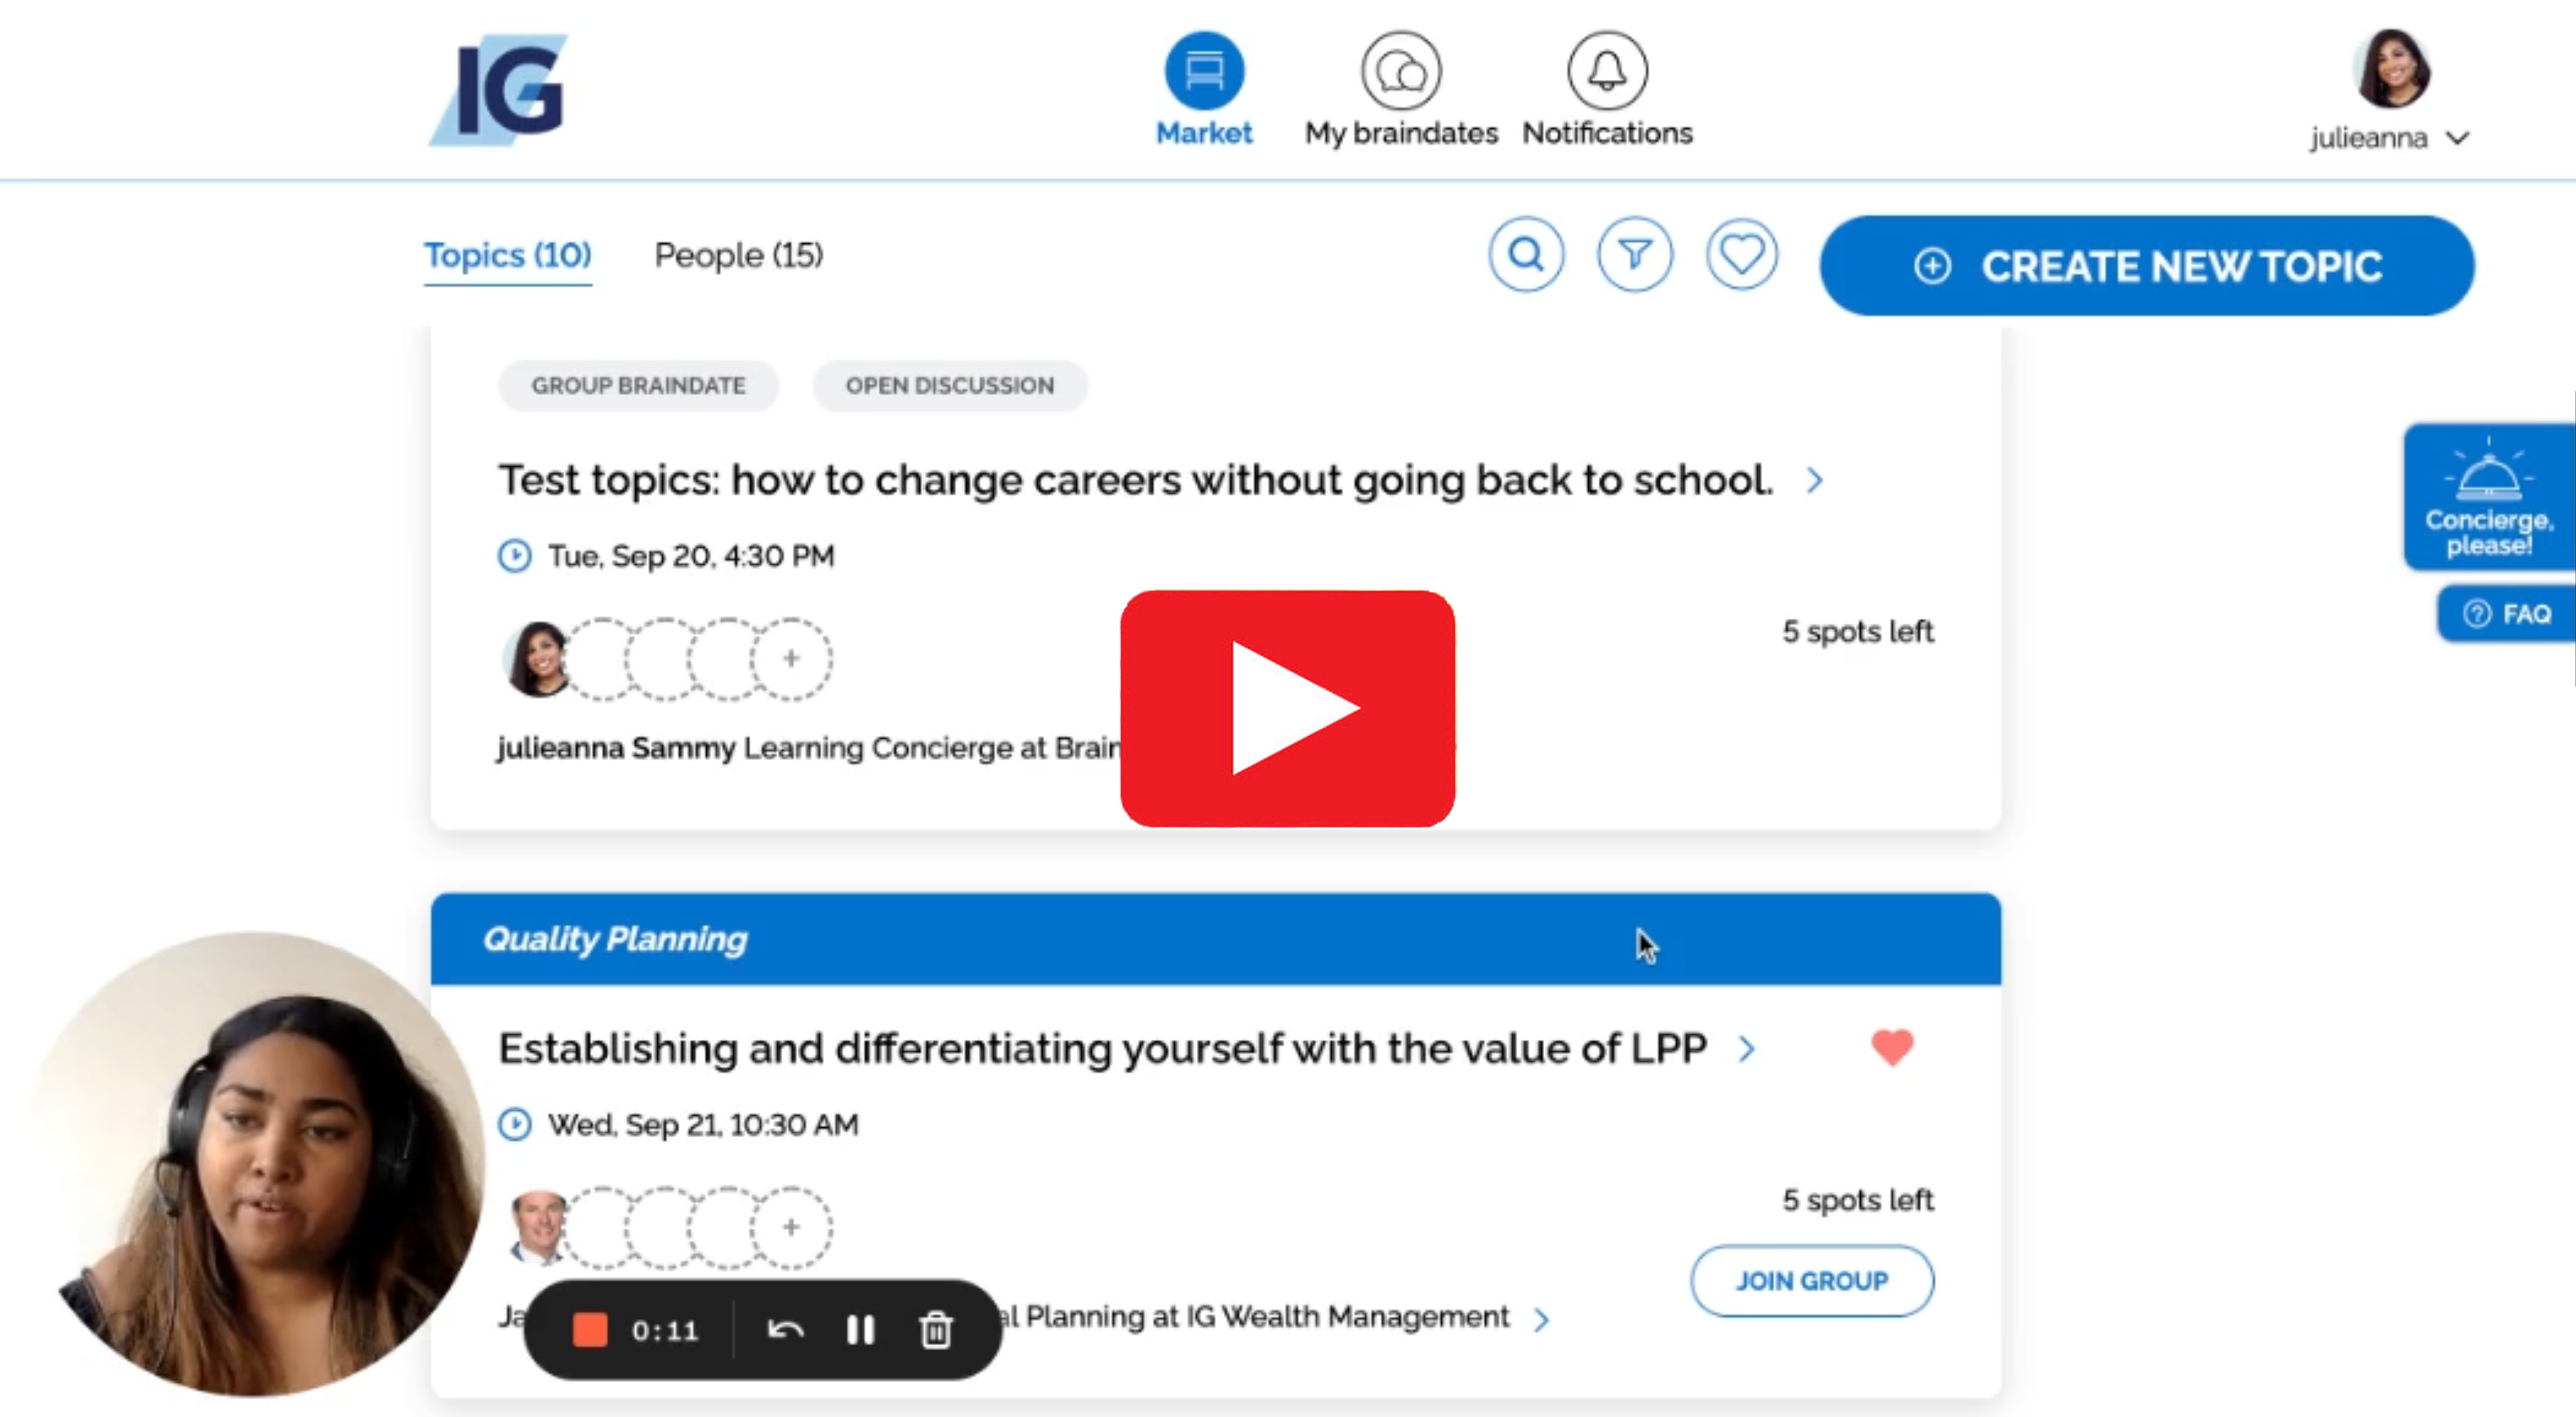The image size is (2576, 1417).
Task: Unfavorite the LPP topic red heart
Action: coord(1891,1047)
